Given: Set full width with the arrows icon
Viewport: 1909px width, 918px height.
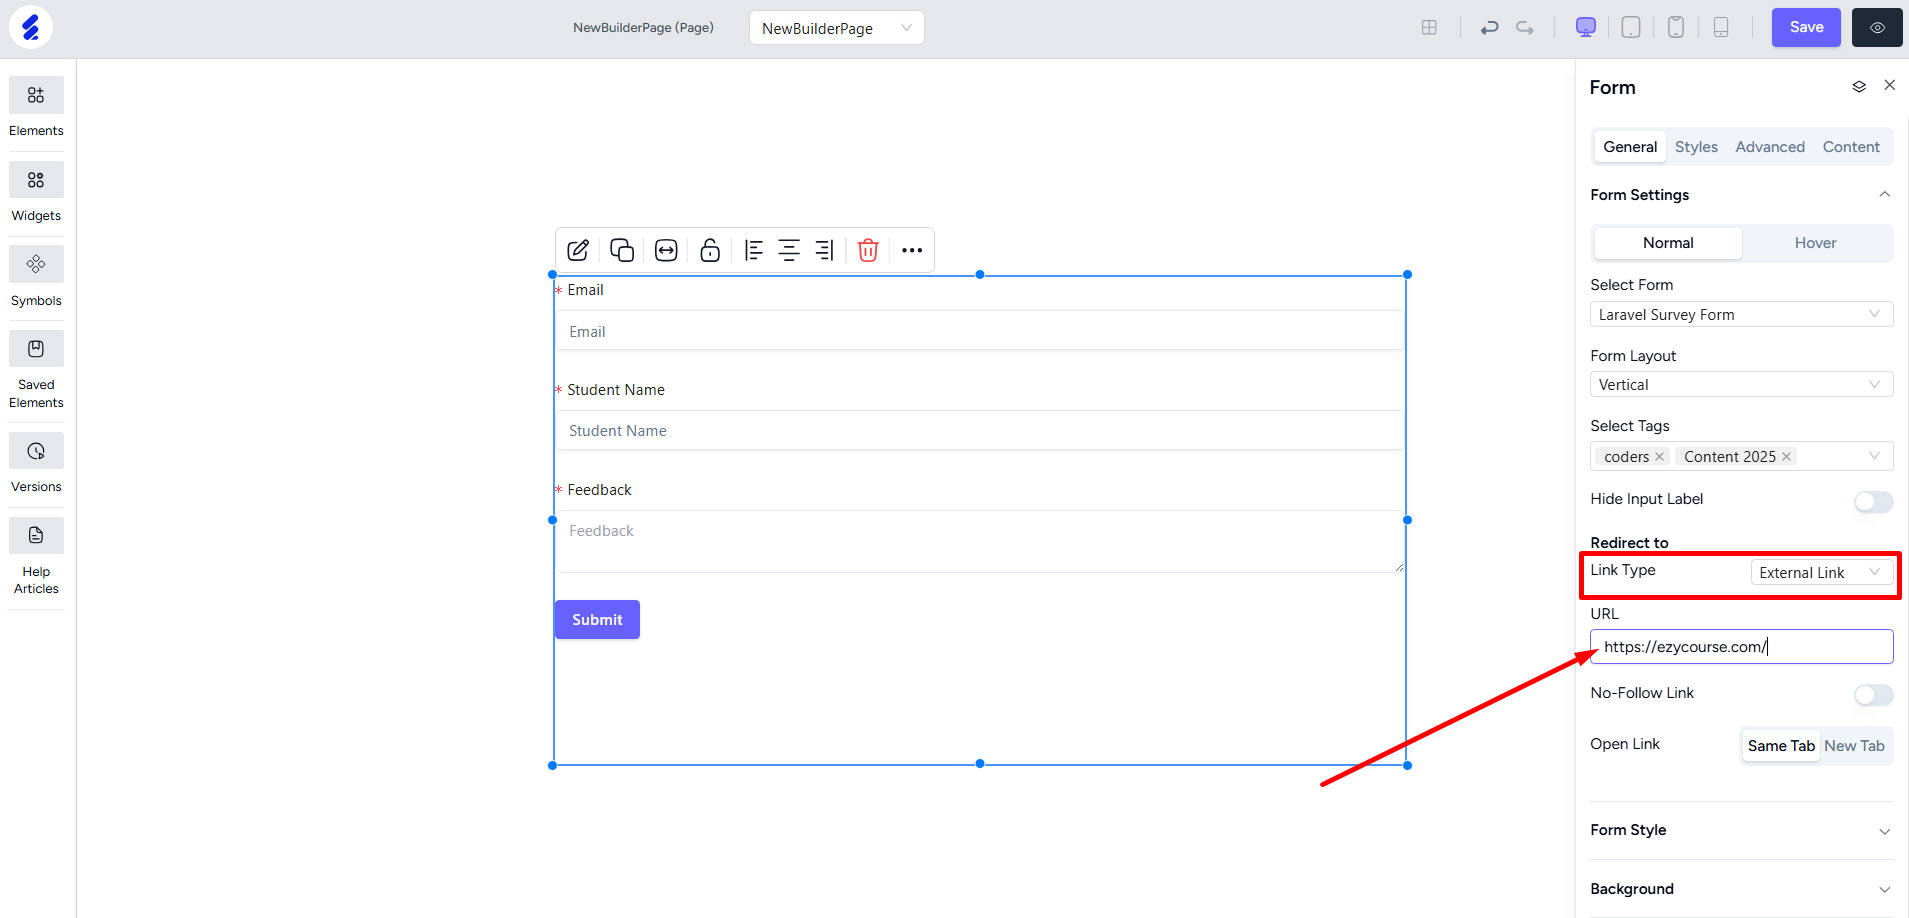Looking at the screenshot, I should click(666, 250).
